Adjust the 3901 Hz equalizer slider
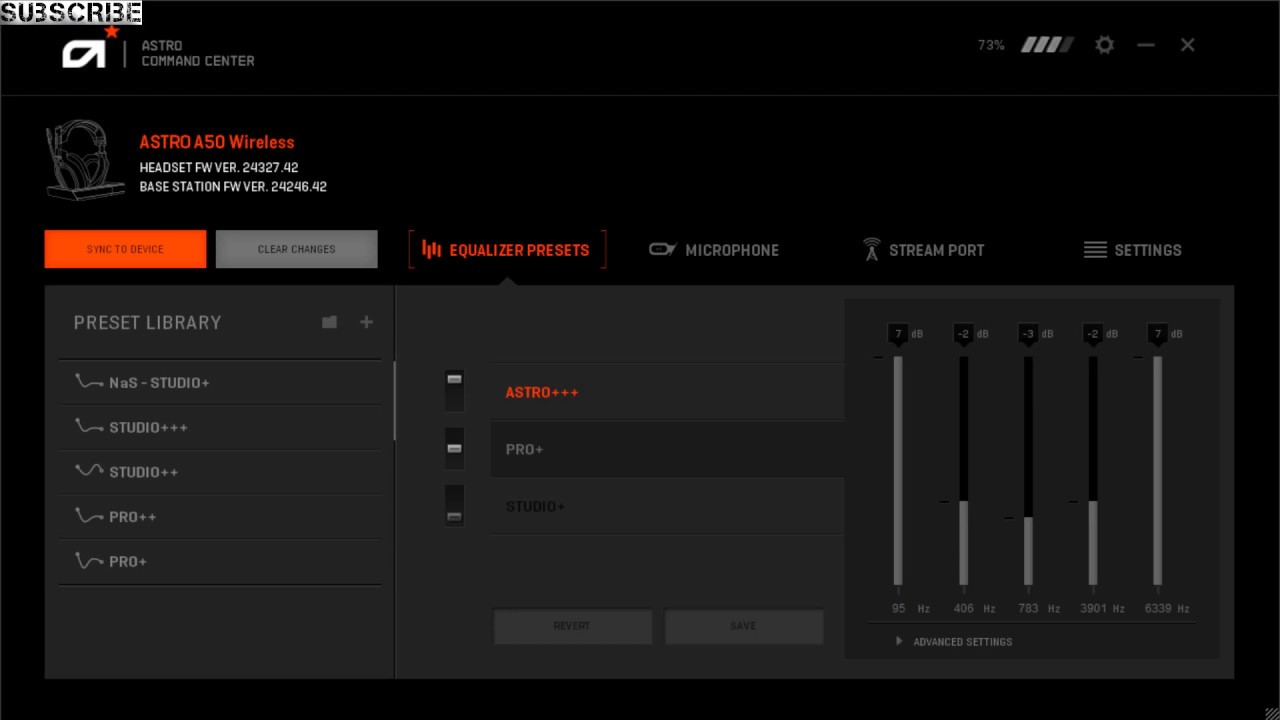 (1093, 470)
